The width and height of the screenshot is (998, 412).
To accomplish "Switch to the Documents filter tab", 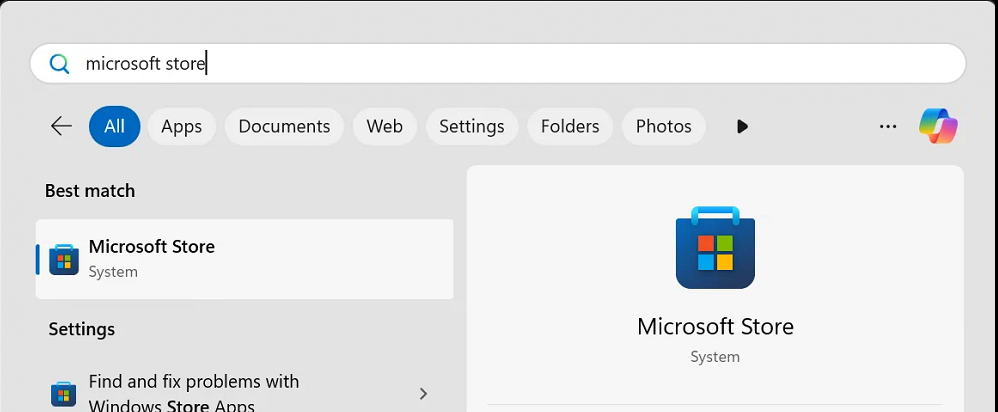I will 284,126.
